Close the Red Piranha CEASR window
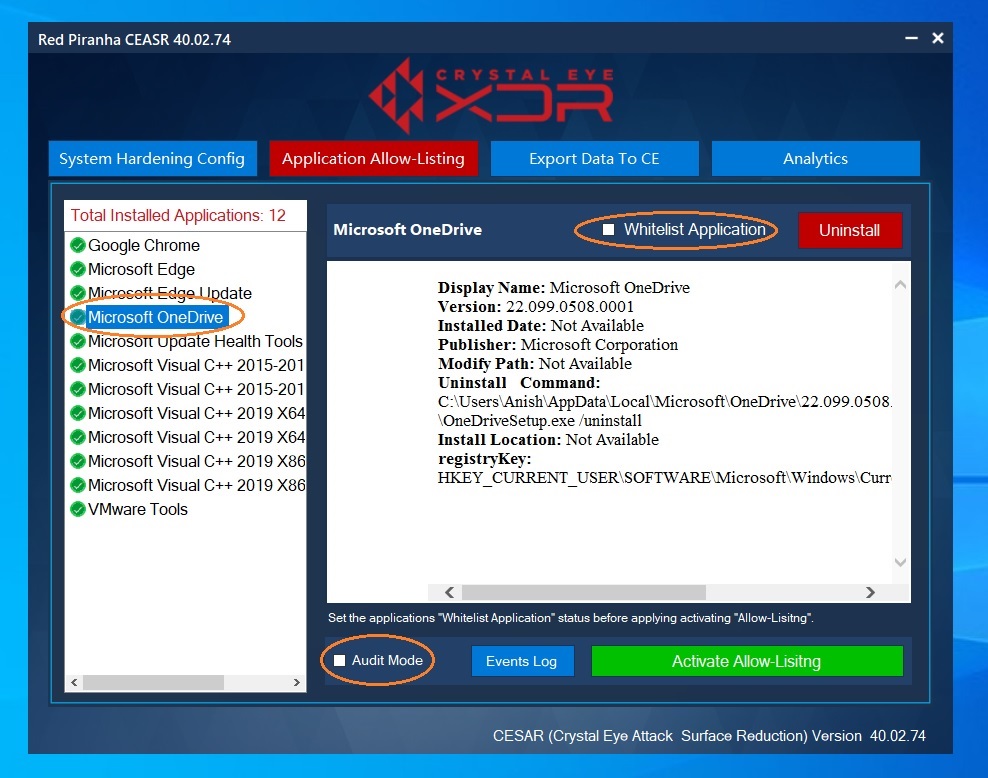The image size is (988, 778). click(x=938, y=38)
